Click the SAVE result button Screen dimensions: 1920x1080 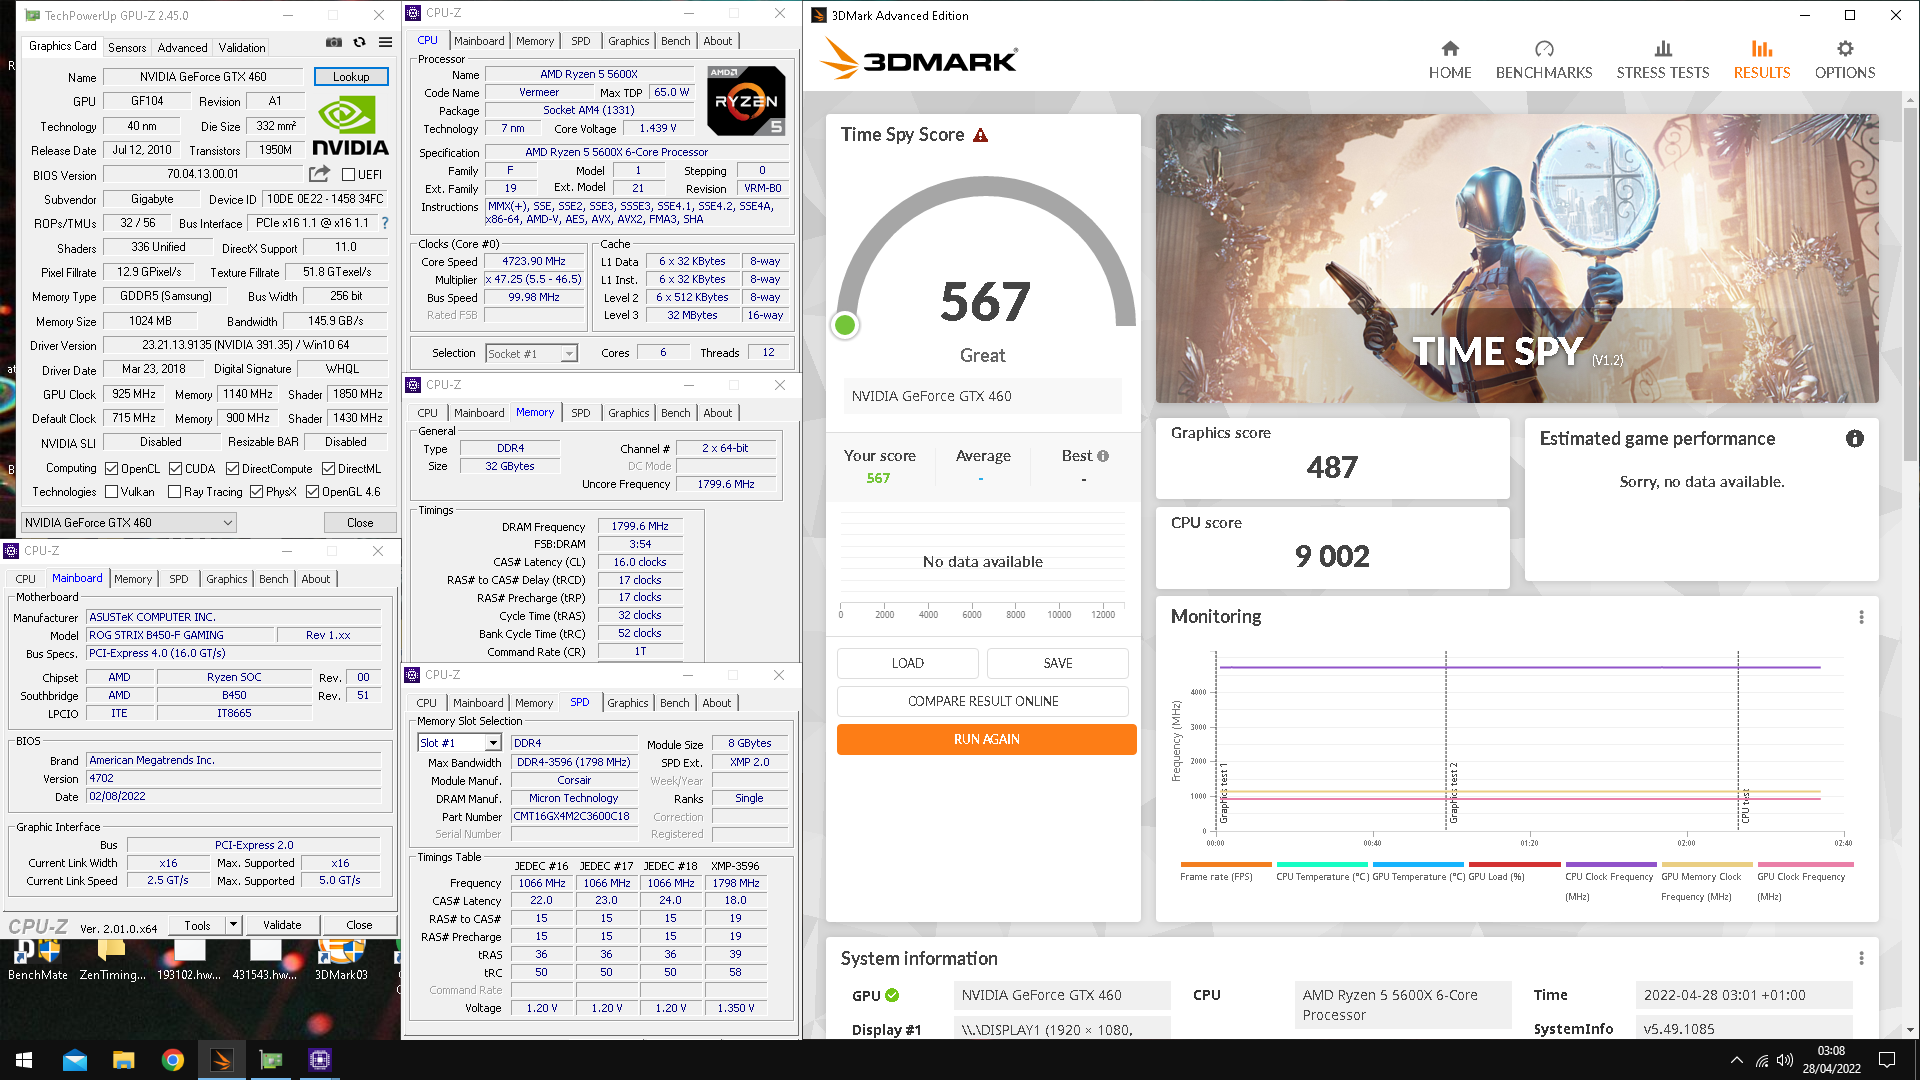coord(1058,663)
